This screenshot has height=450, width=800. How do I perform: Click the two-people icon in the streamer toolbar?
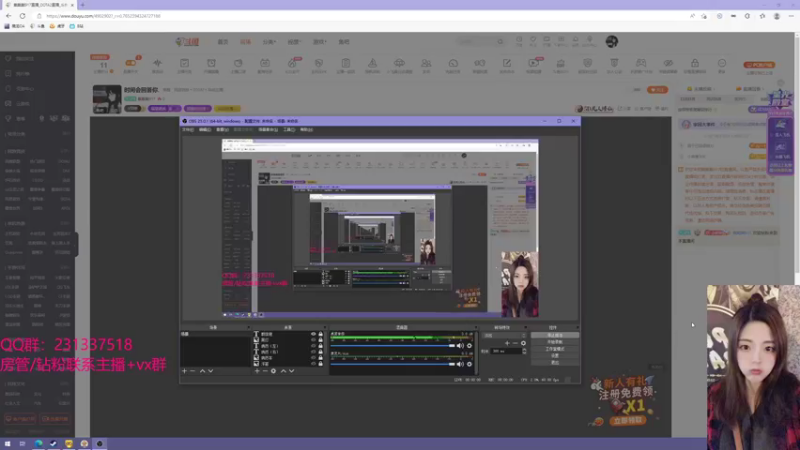coord(426,63)
